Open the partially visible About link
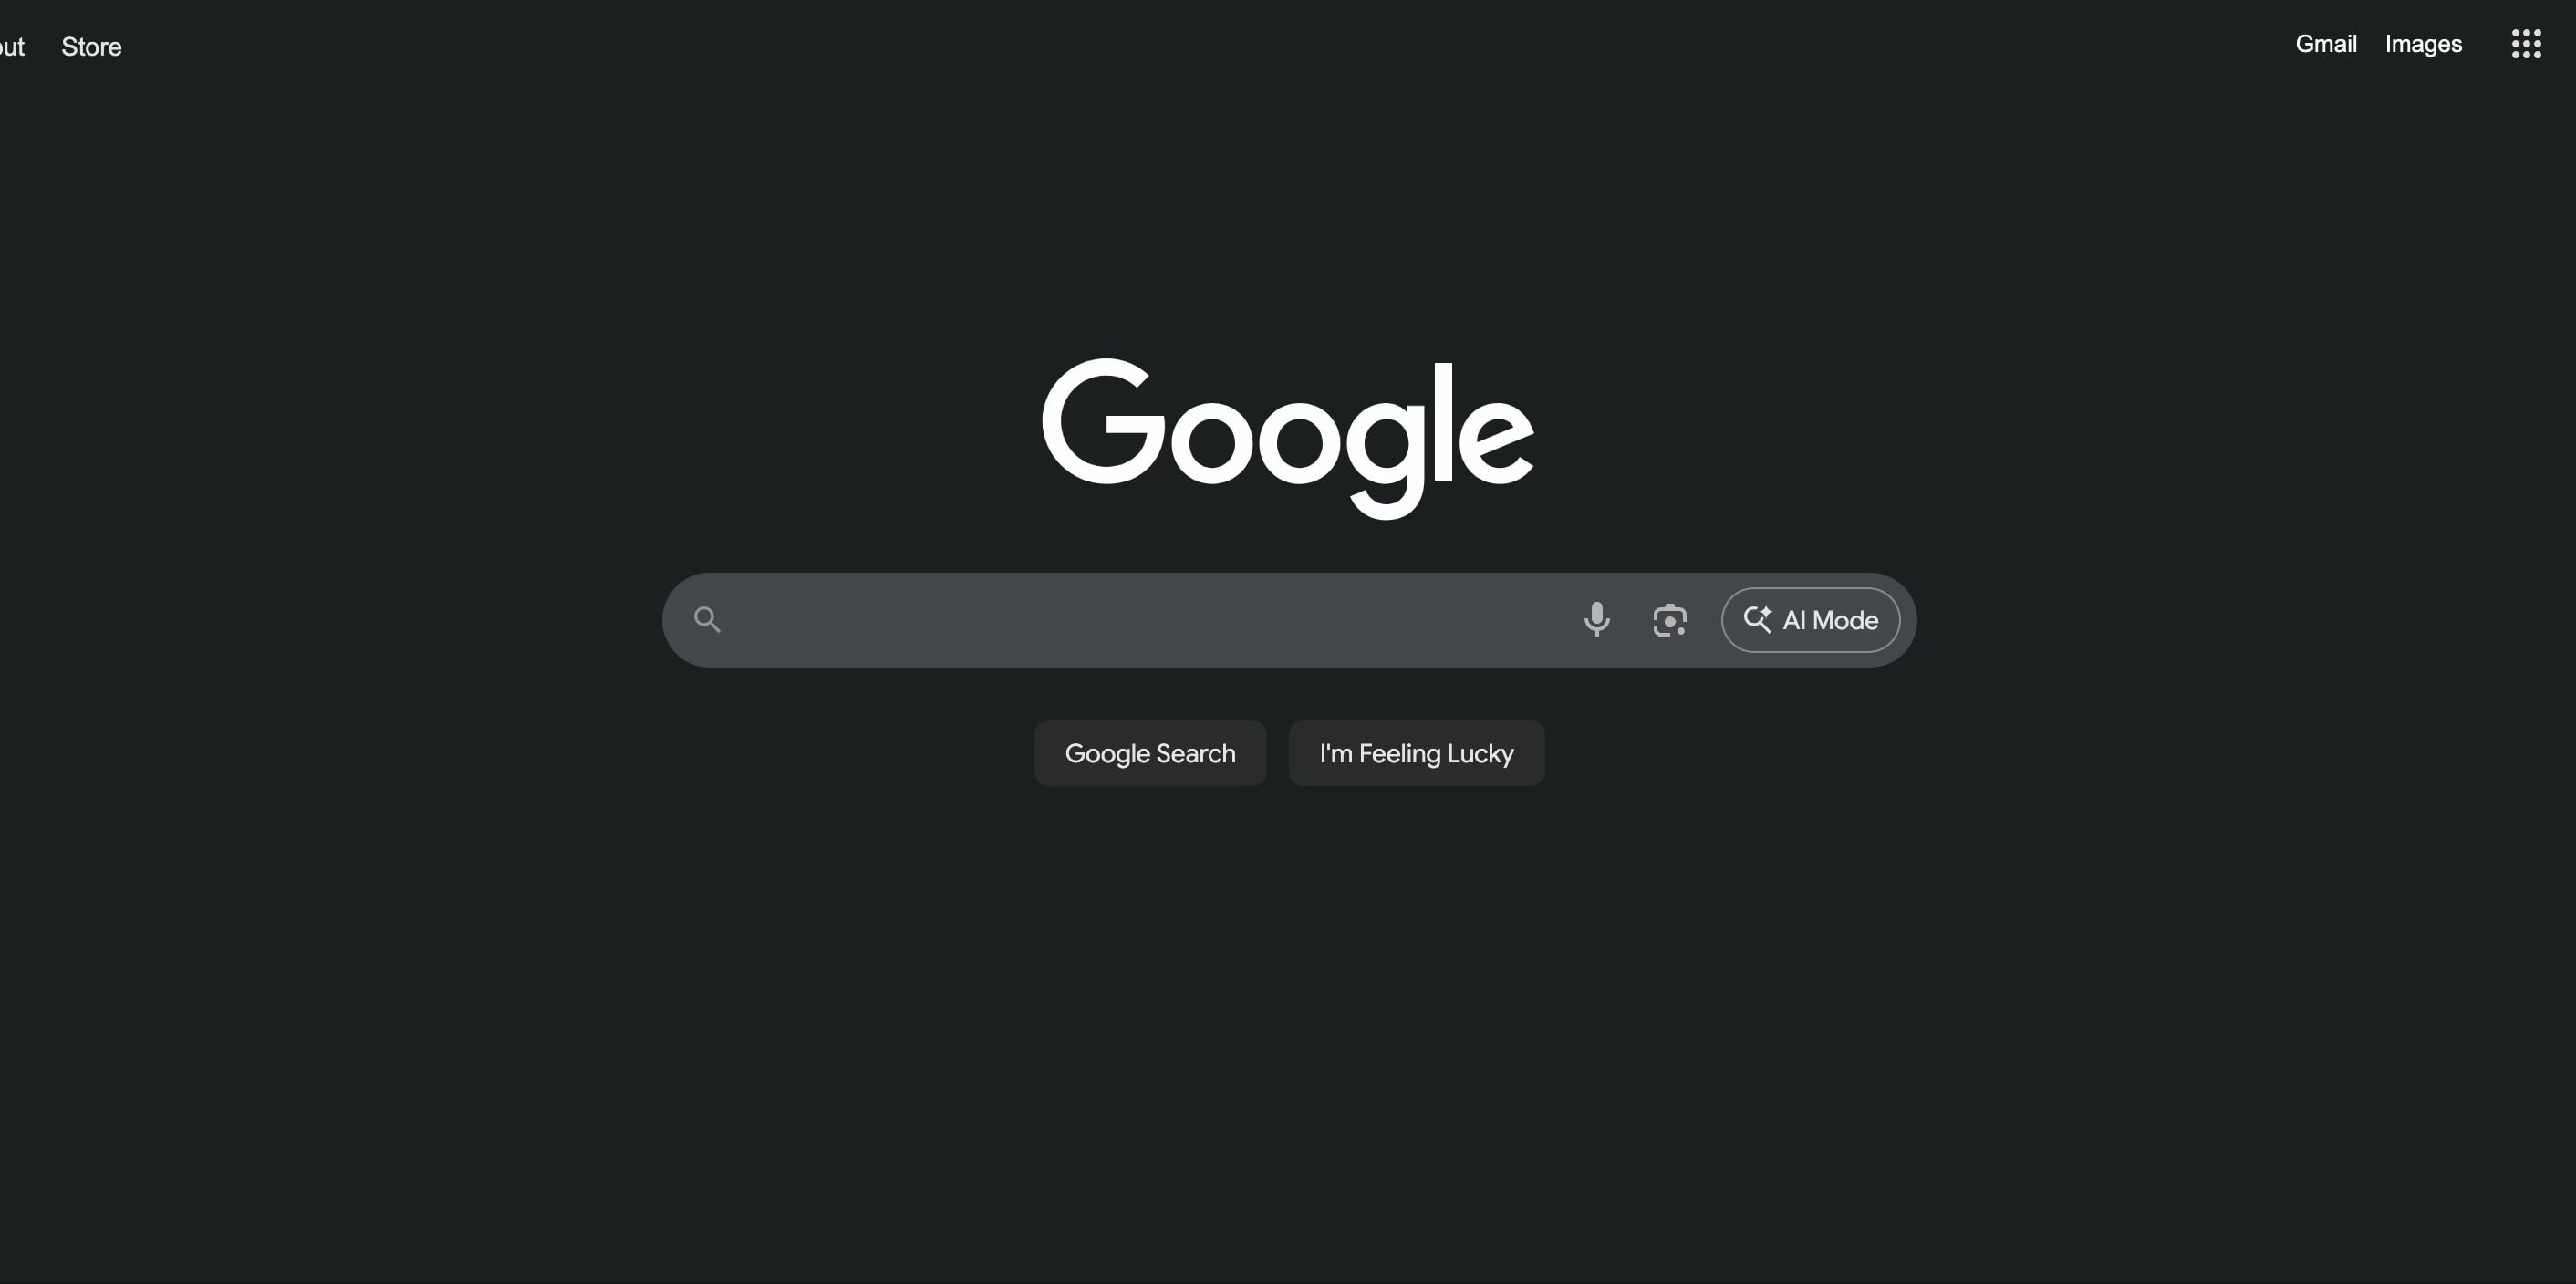 click(x=12, y=47)
